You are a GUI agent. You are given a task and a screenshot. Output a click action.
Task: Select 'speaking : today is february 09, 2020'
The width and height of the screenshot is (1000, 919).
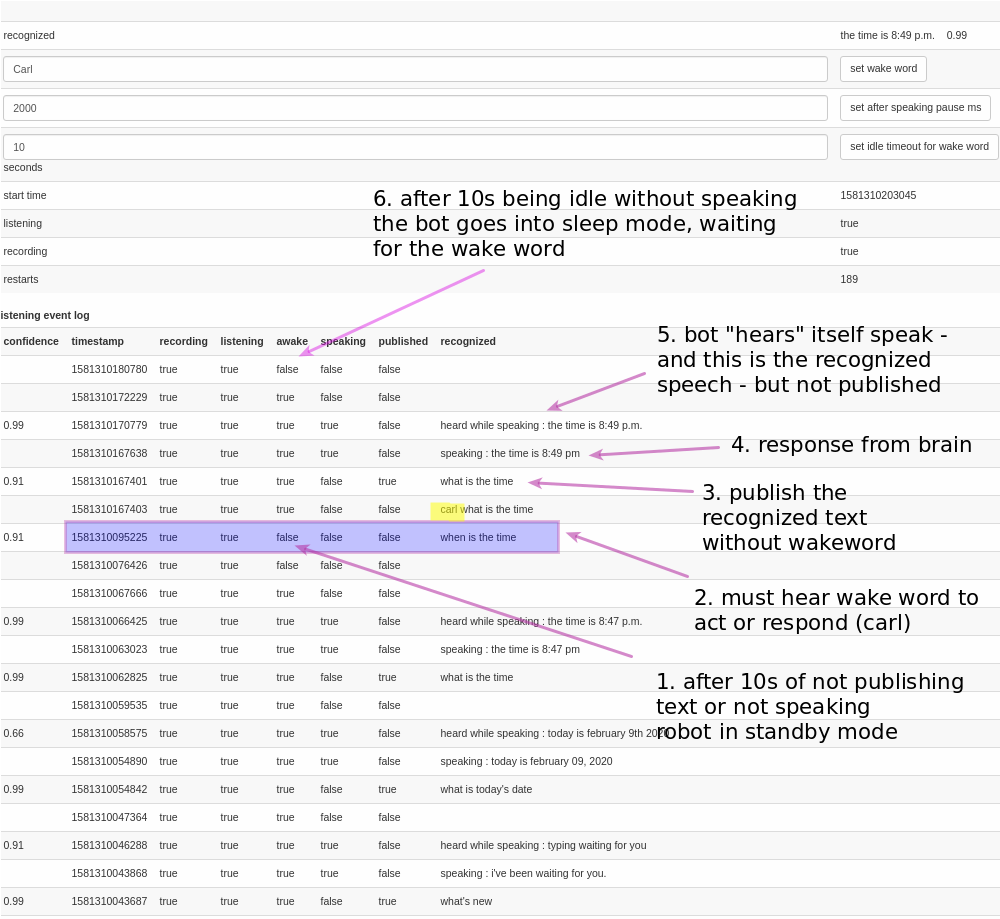[526, 761]
